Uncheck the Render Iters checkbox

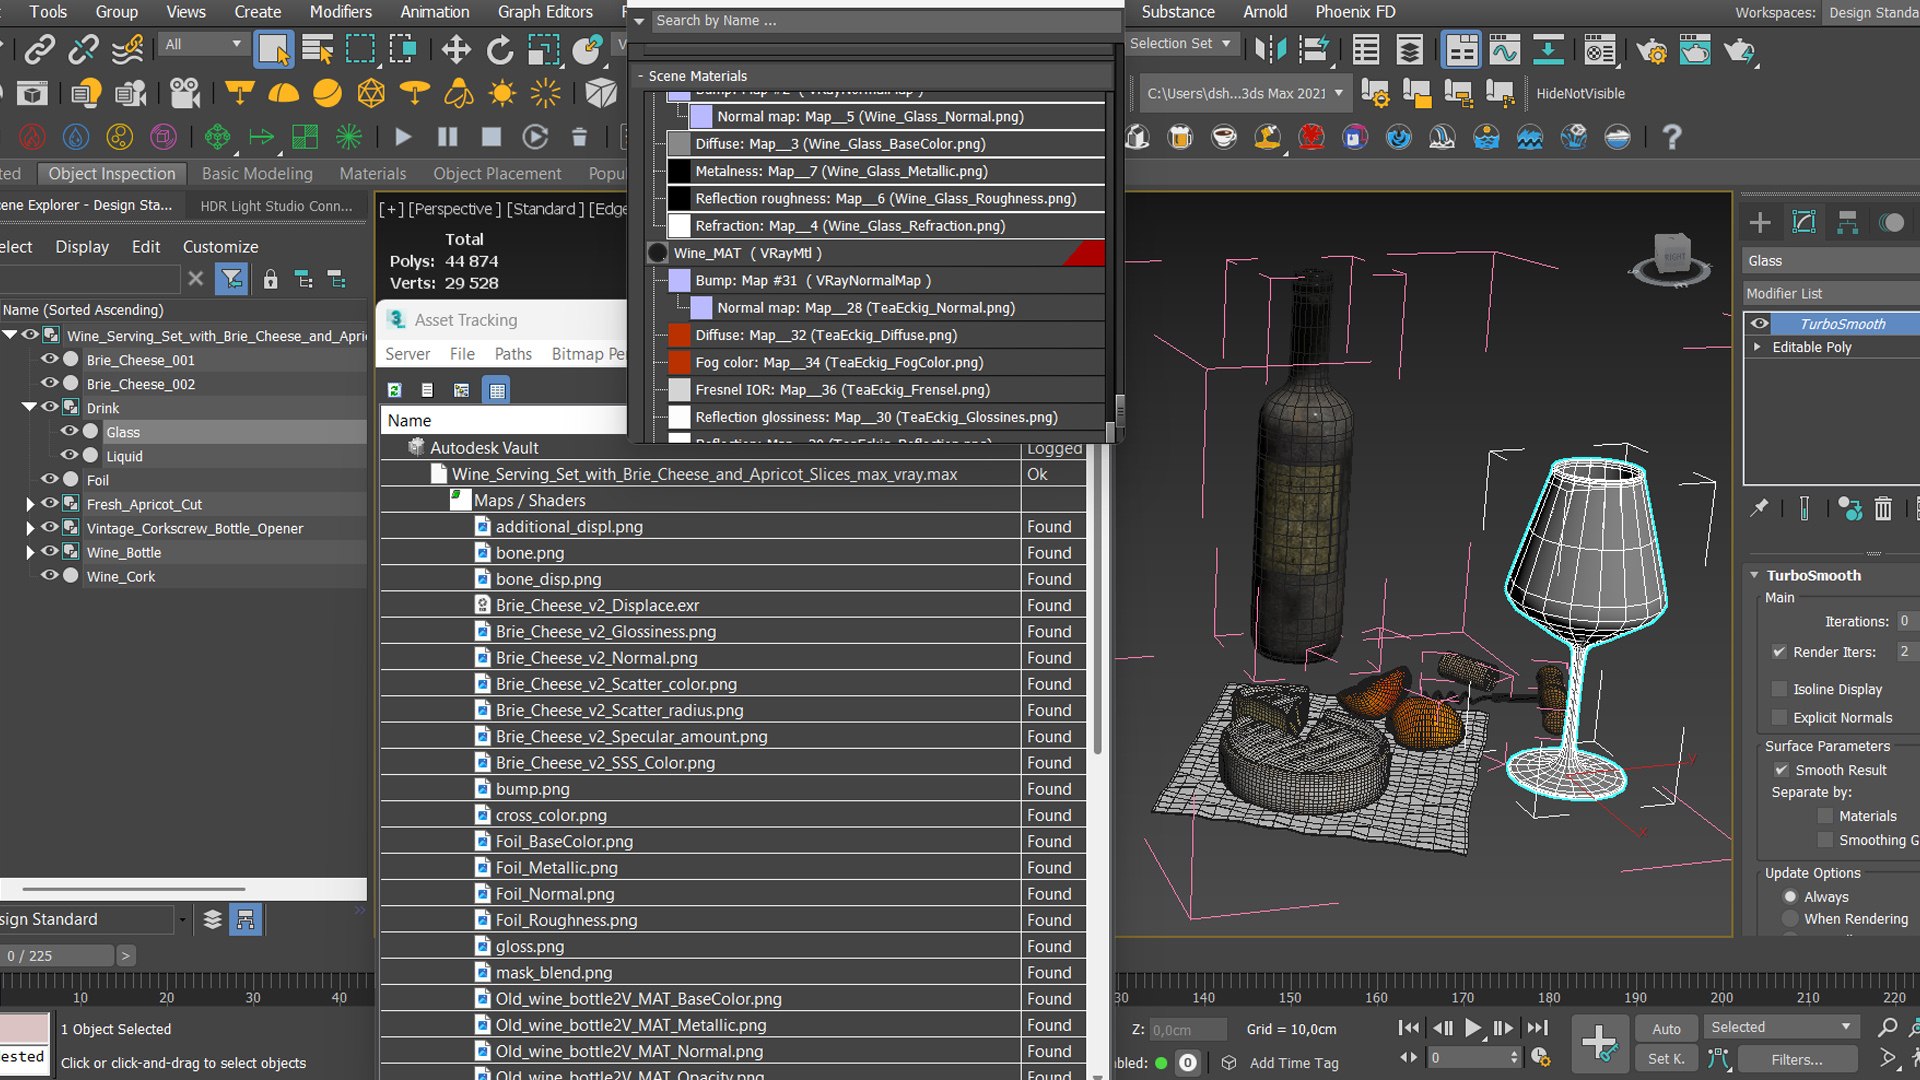pyautogui.click(x=1779, y=652)
